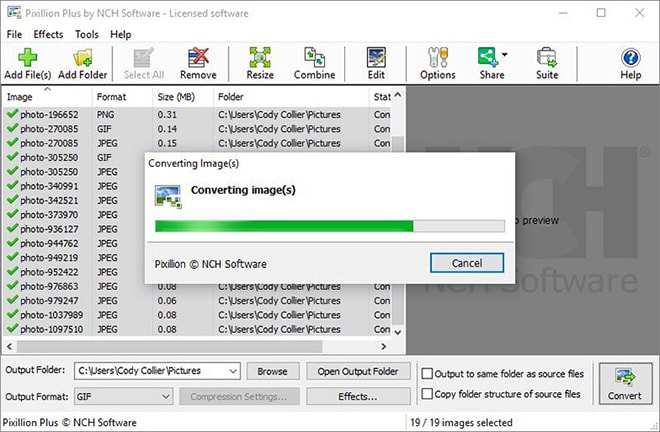Select the photo-270085 GIF row
Screen dimensions: 660x432
click(x=197, y=129)
